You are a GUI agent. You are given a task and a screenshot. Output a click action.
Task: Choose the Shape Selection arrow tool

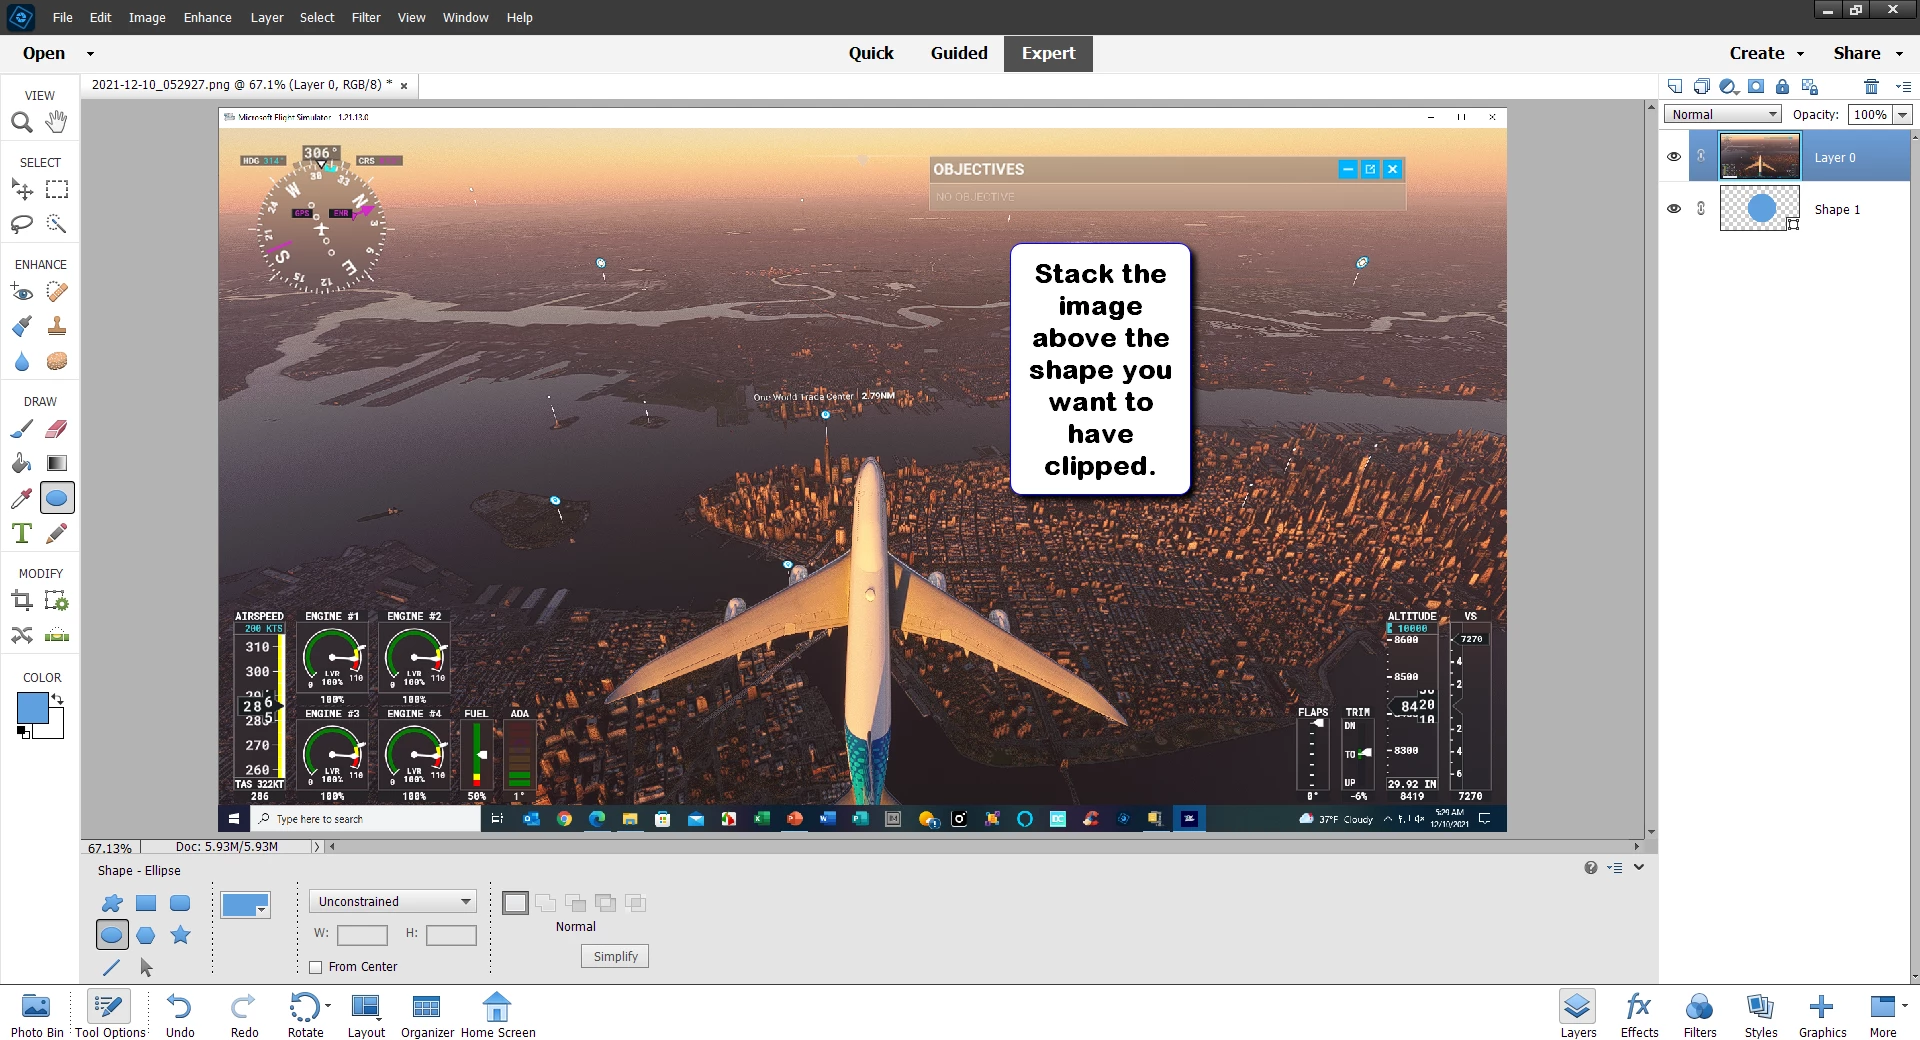[146, 967]
